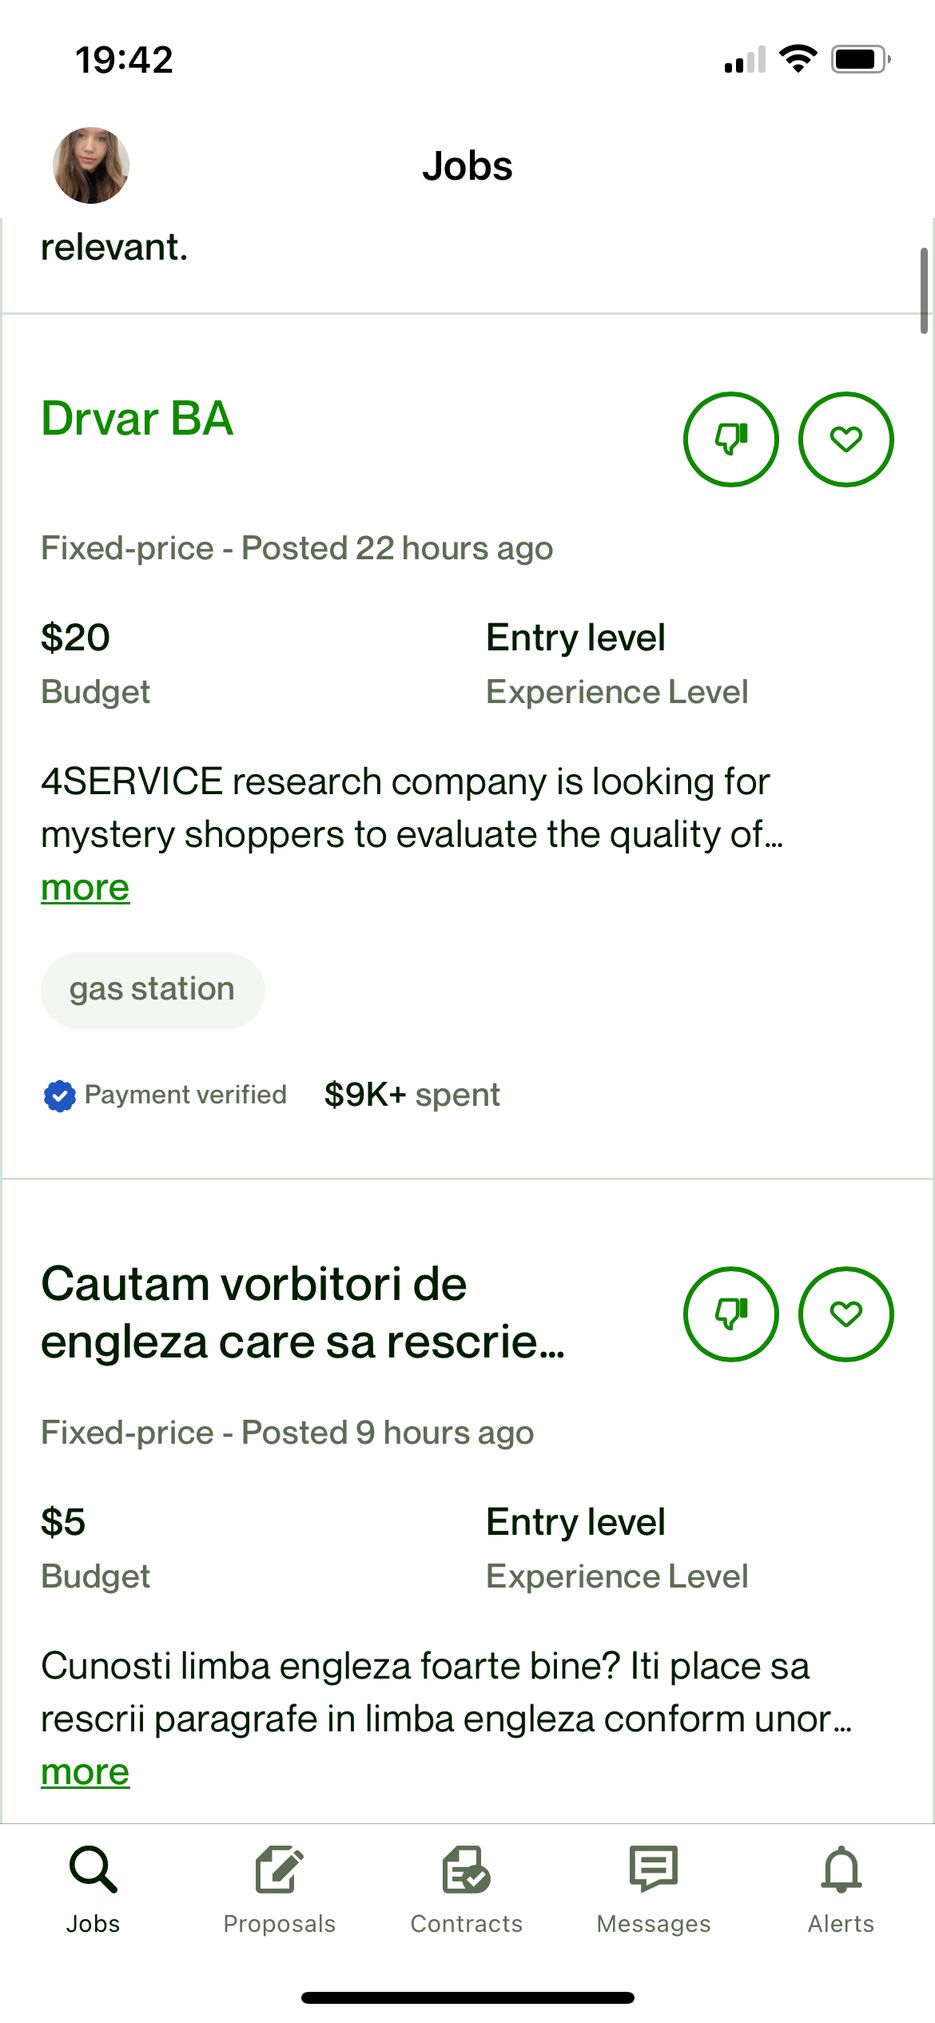Screen dimensions: 935x2023
Task: Save Drvar BA job with heart icon
Action: tap(846, 439)
